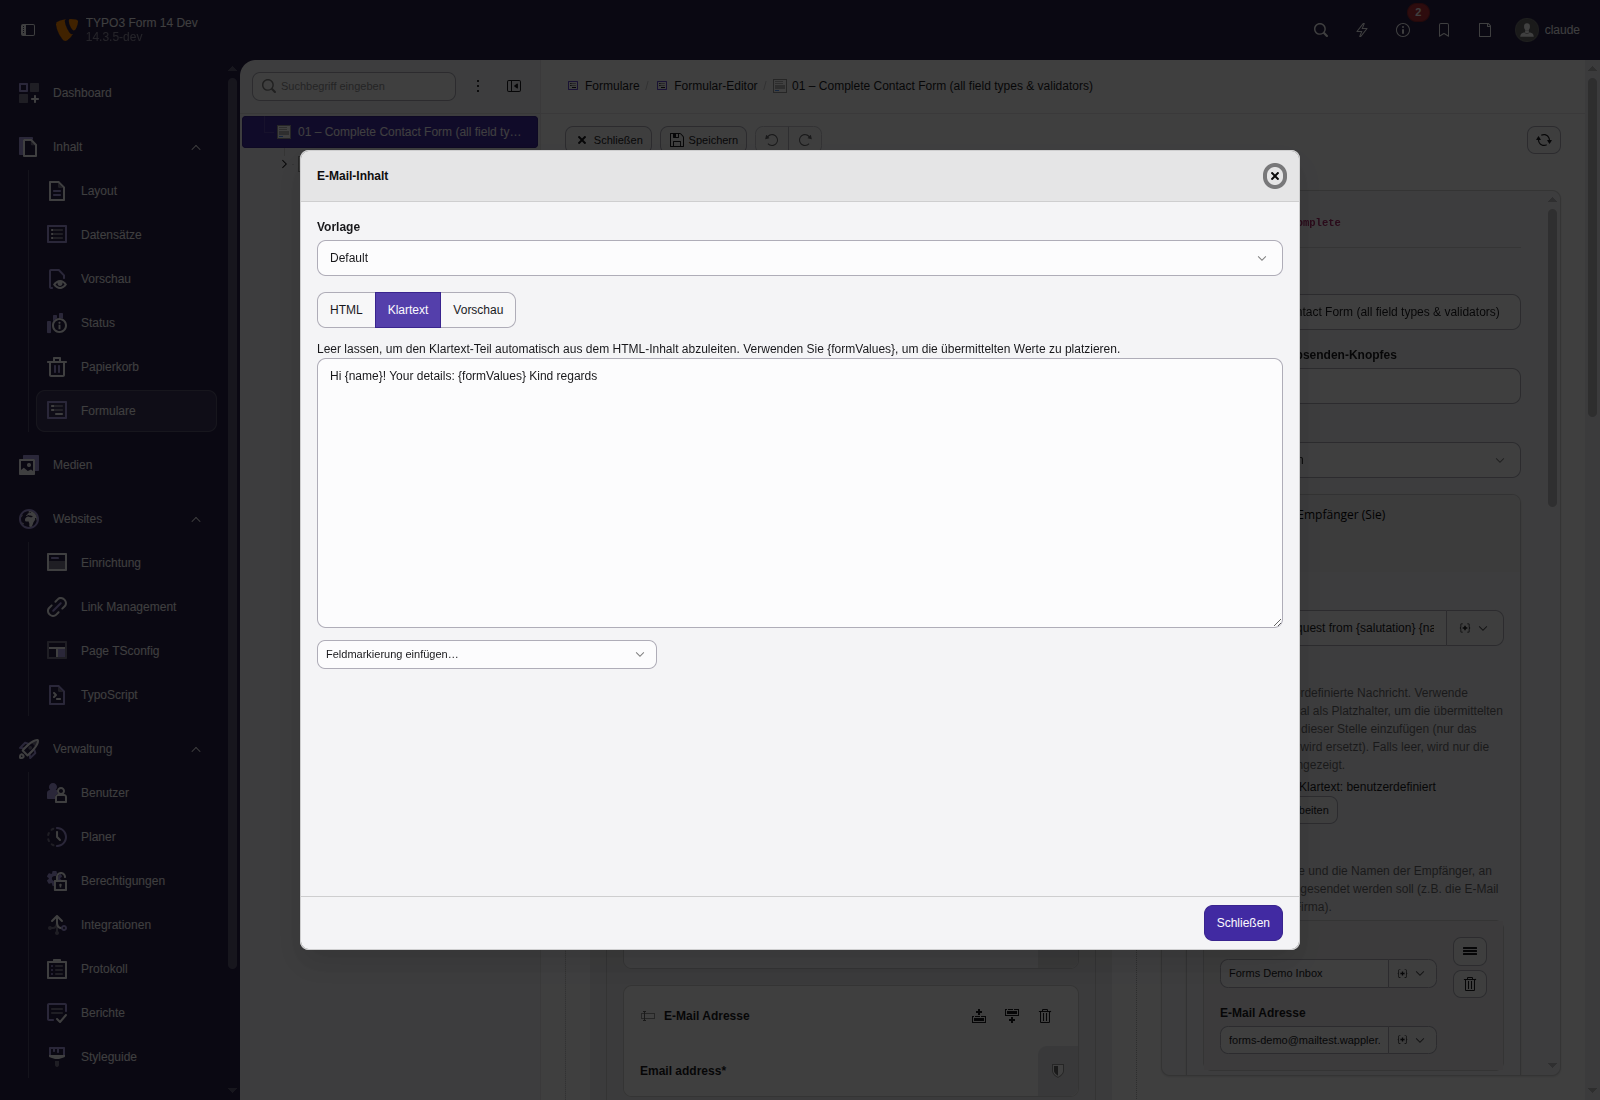This screenshot has width=1600, height=1100.
Task: Select the 01 – Complete Contact Form tree item
Action: click(390, 132)
